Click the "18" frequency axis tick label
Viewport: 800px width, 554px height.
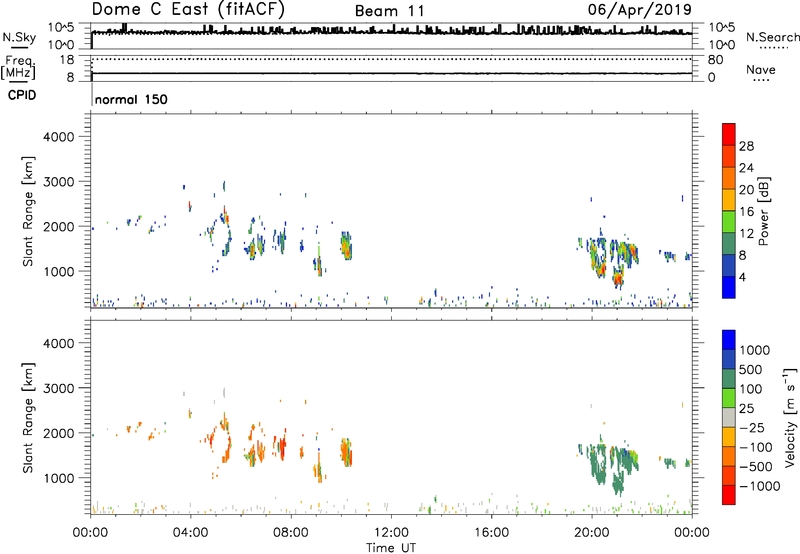[x=67, y=60]
